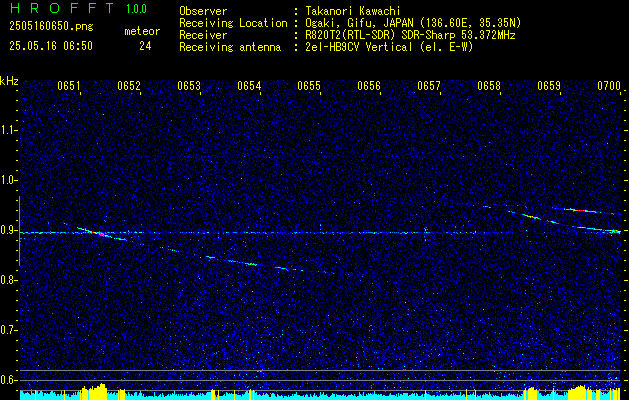Click the 0653 time marker

[x=189, y=86]
